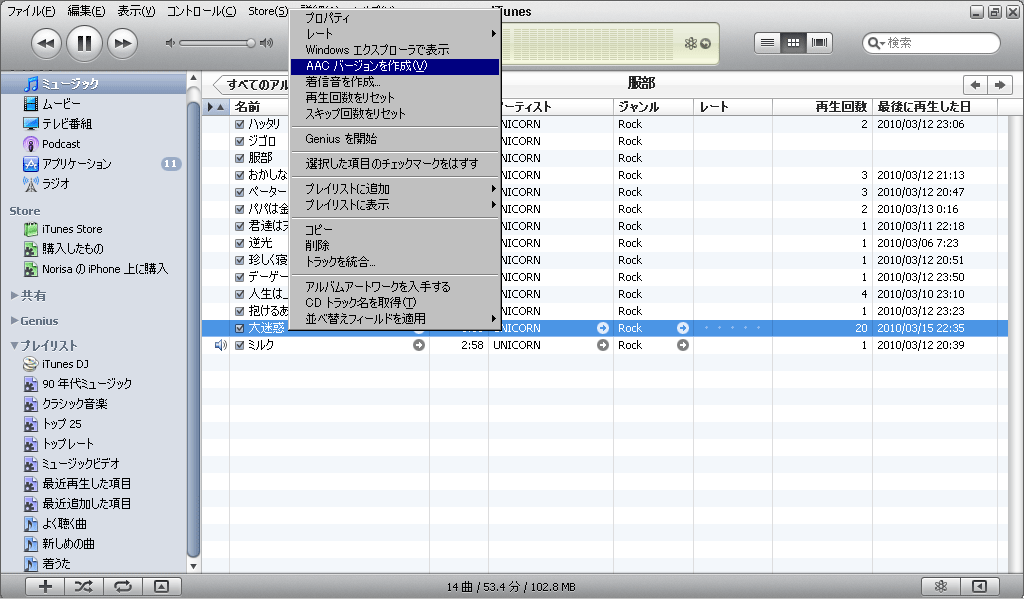1024x600 pixels.
Task: Switch to Cover Flow view icon
Action: click(819, 43)
